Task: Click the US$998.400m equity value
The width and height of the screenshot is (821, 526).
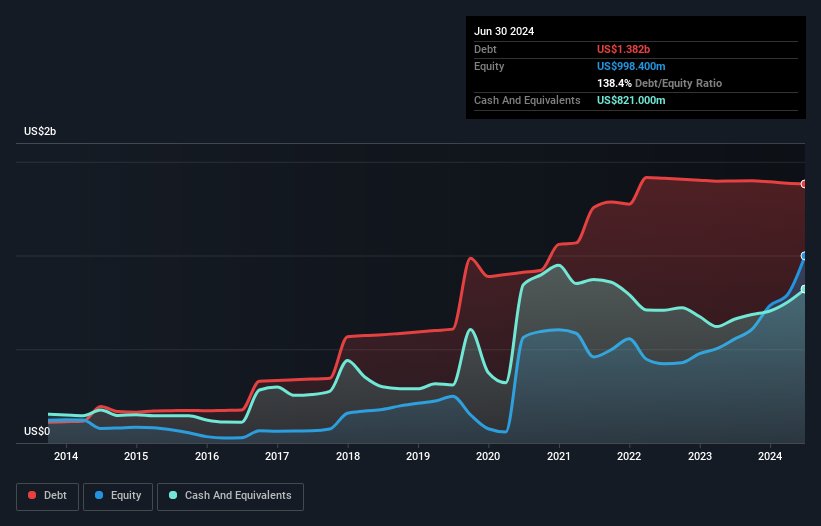Action: 631,66
